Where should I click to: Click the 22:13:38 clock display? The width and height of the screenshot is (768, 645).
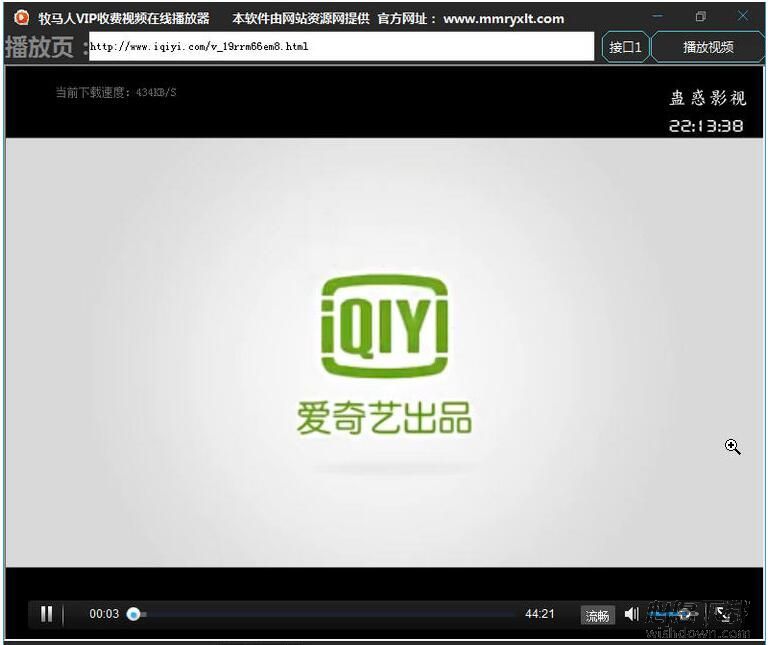click(x=706, y=126)
